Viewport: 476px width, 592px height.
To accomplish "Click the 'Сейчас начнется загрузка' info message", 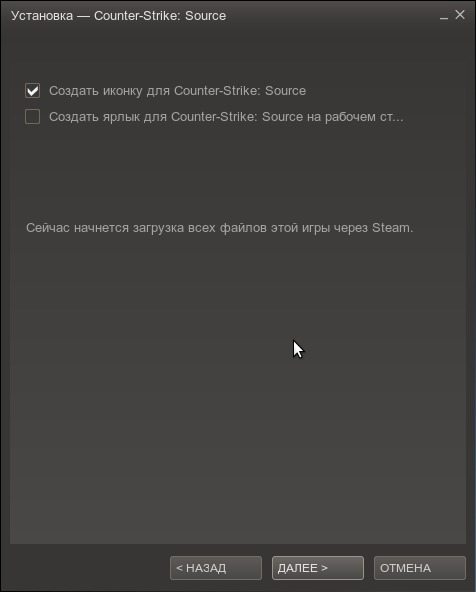I will [220, 228].
